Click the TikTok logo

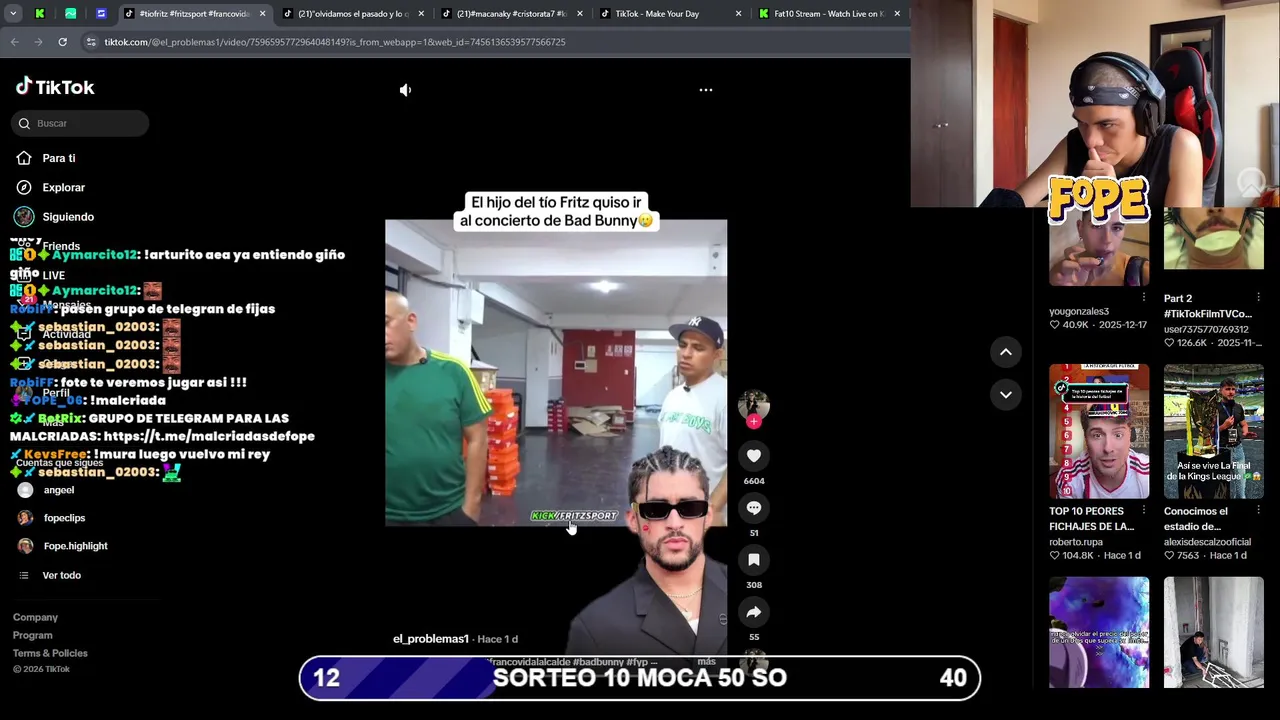point(55,87)
